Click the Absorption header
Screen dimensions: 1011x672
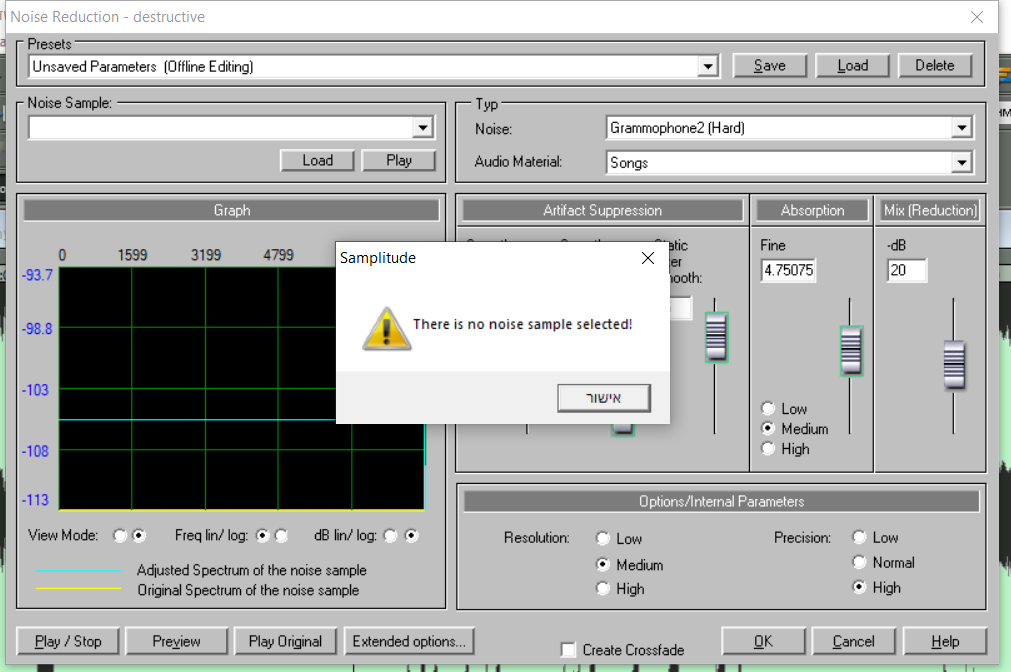pos(812,210)
